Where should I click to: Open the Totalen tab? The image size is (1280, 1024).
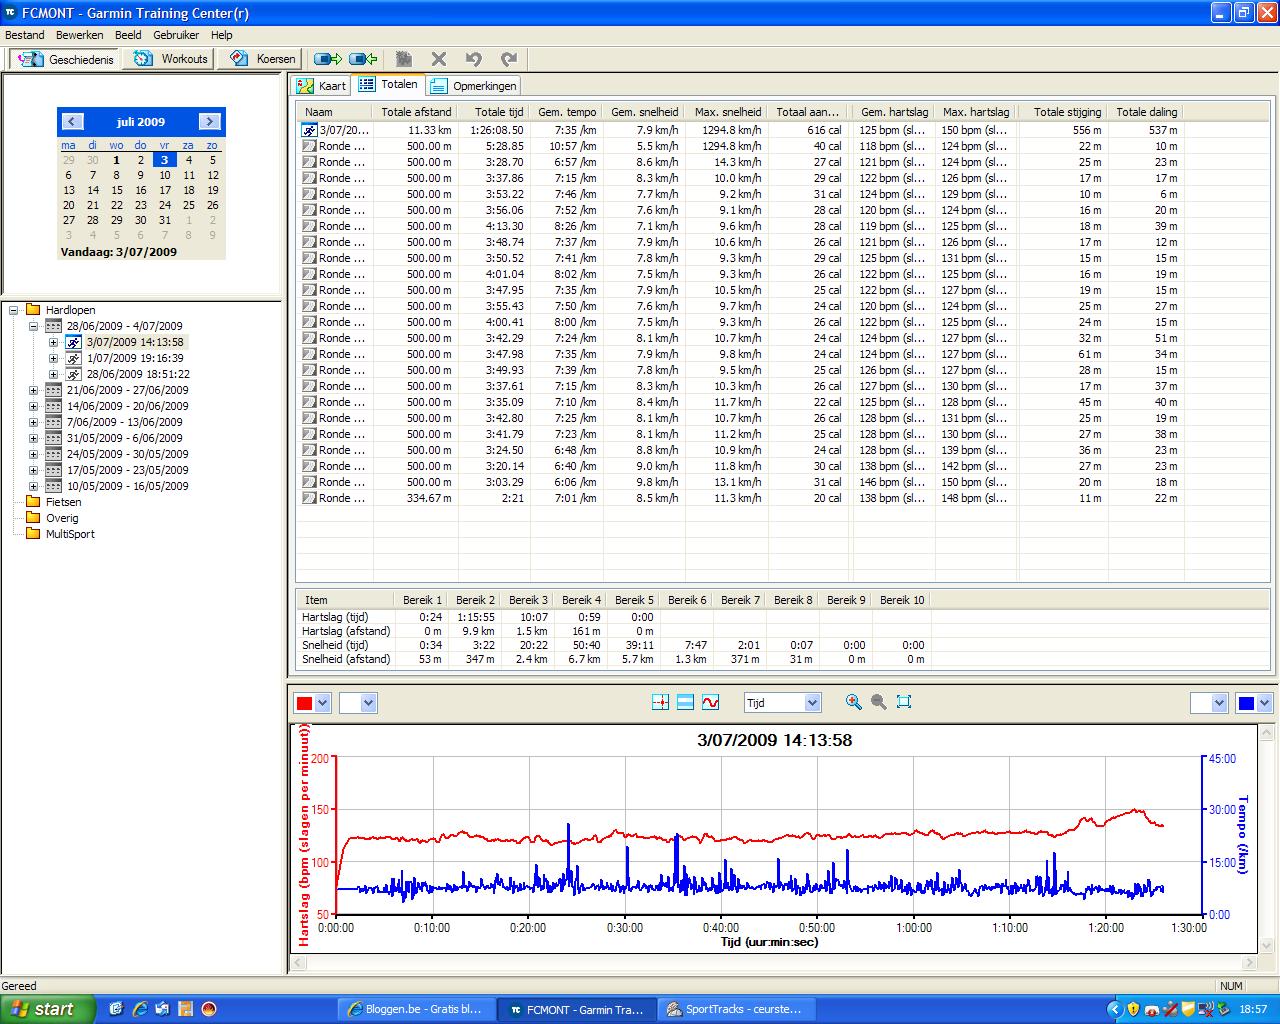pyautogui.click(x=389, y=85)
